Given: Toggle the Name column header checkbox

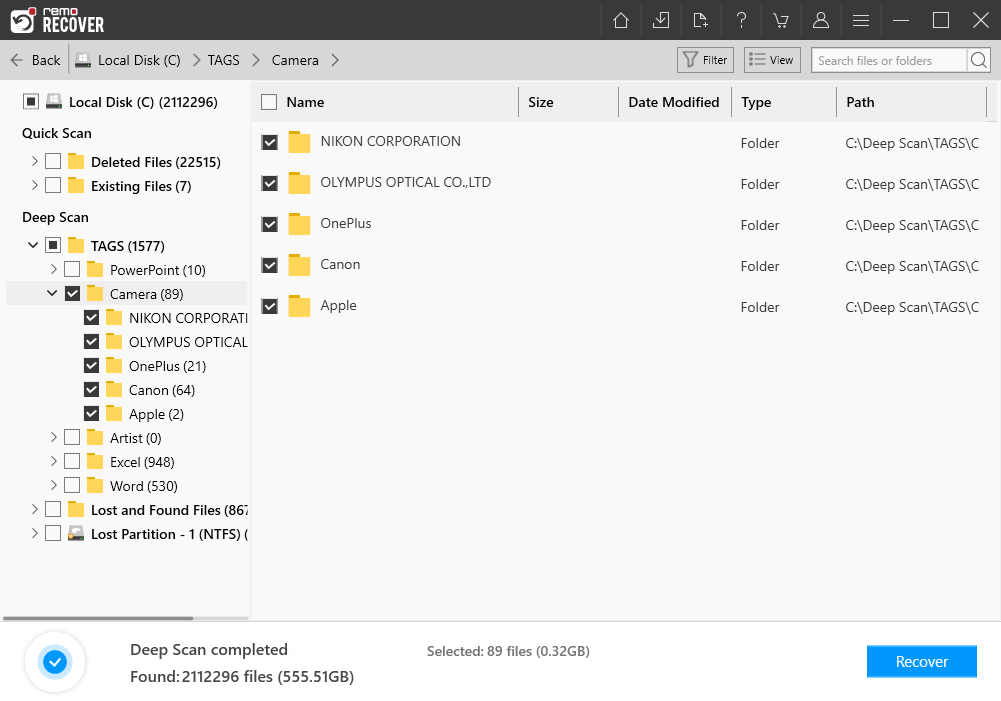Looking at the screenshot, I should pyautogui.click(x=269, y=101).
